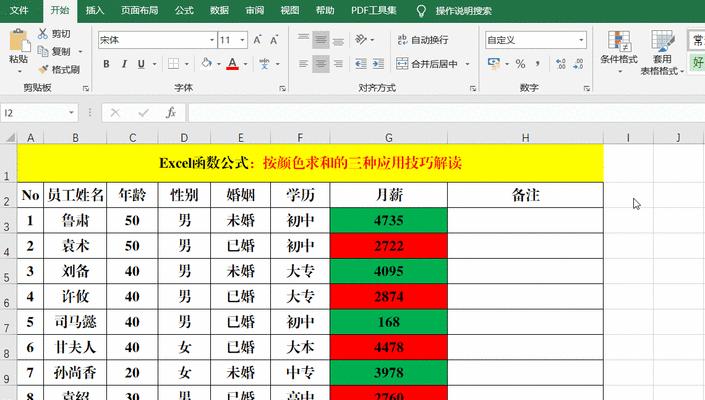Increase decimal places icon
This screenshot has height=400, width=705.
pyautogui.click(x=561, y=64)
